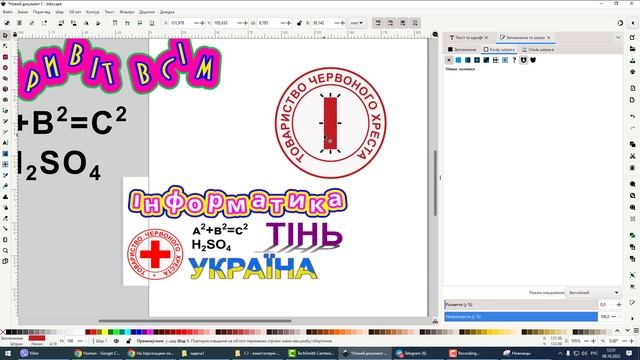Toggle move patterns with object
Screen dimensions: 640x360
coord(415,23)
